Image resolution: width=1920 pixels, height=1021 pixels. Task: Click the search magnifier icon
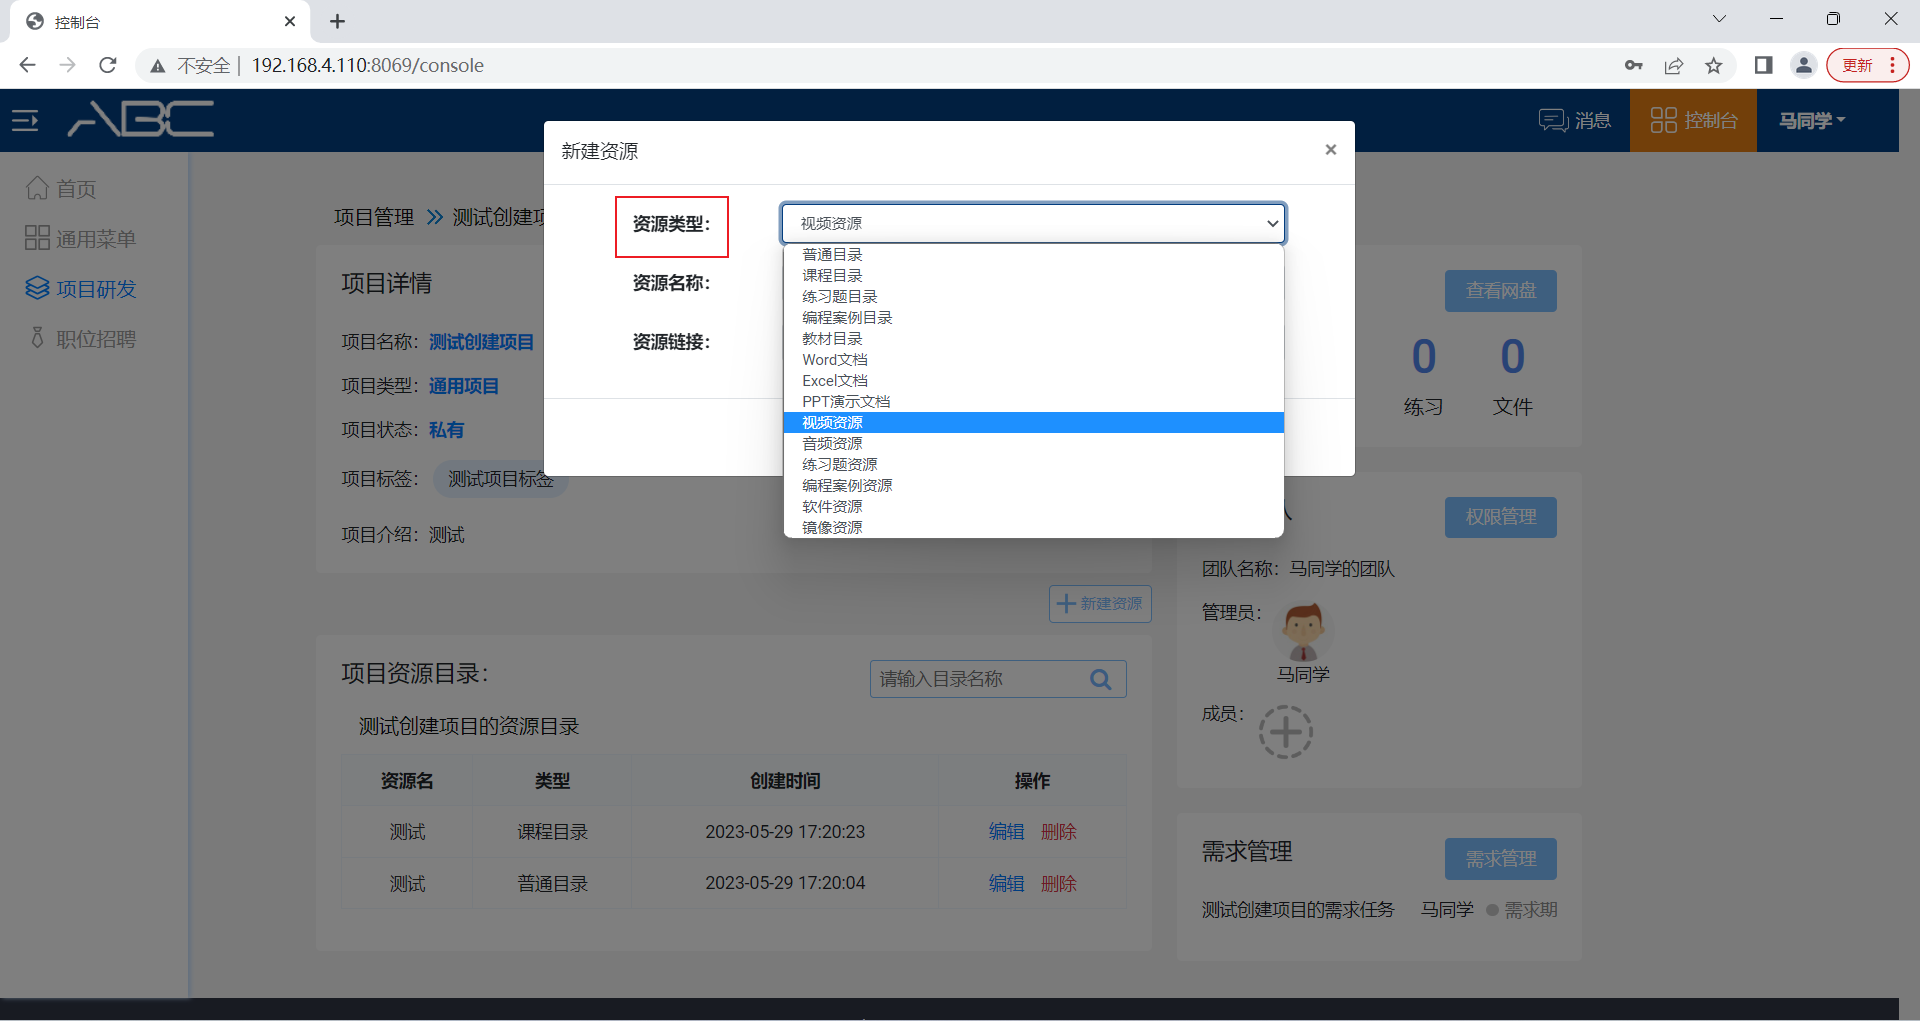[1101, 680]
